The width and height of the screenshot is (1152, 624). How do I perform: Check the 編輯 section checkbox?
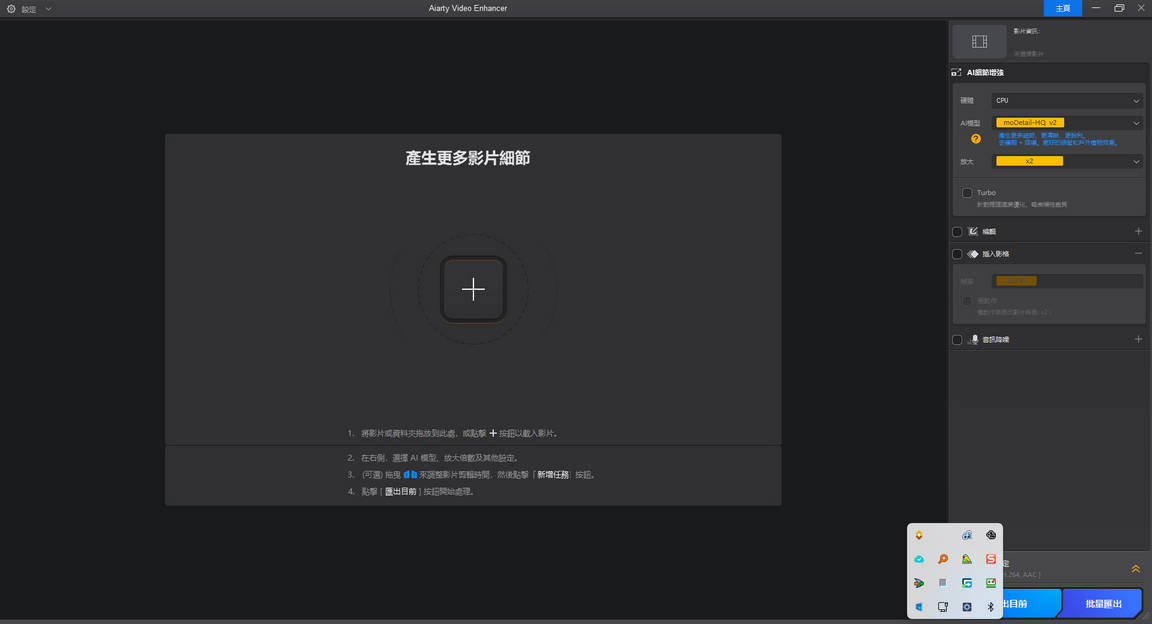pyautogui.click(x=956, y=231)
